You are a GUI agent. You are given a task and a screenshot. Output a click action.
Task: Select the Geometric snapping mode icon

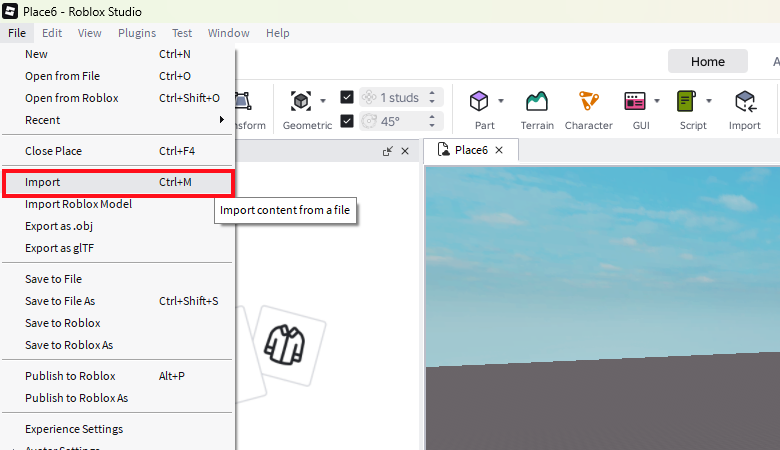pos(300,101)
